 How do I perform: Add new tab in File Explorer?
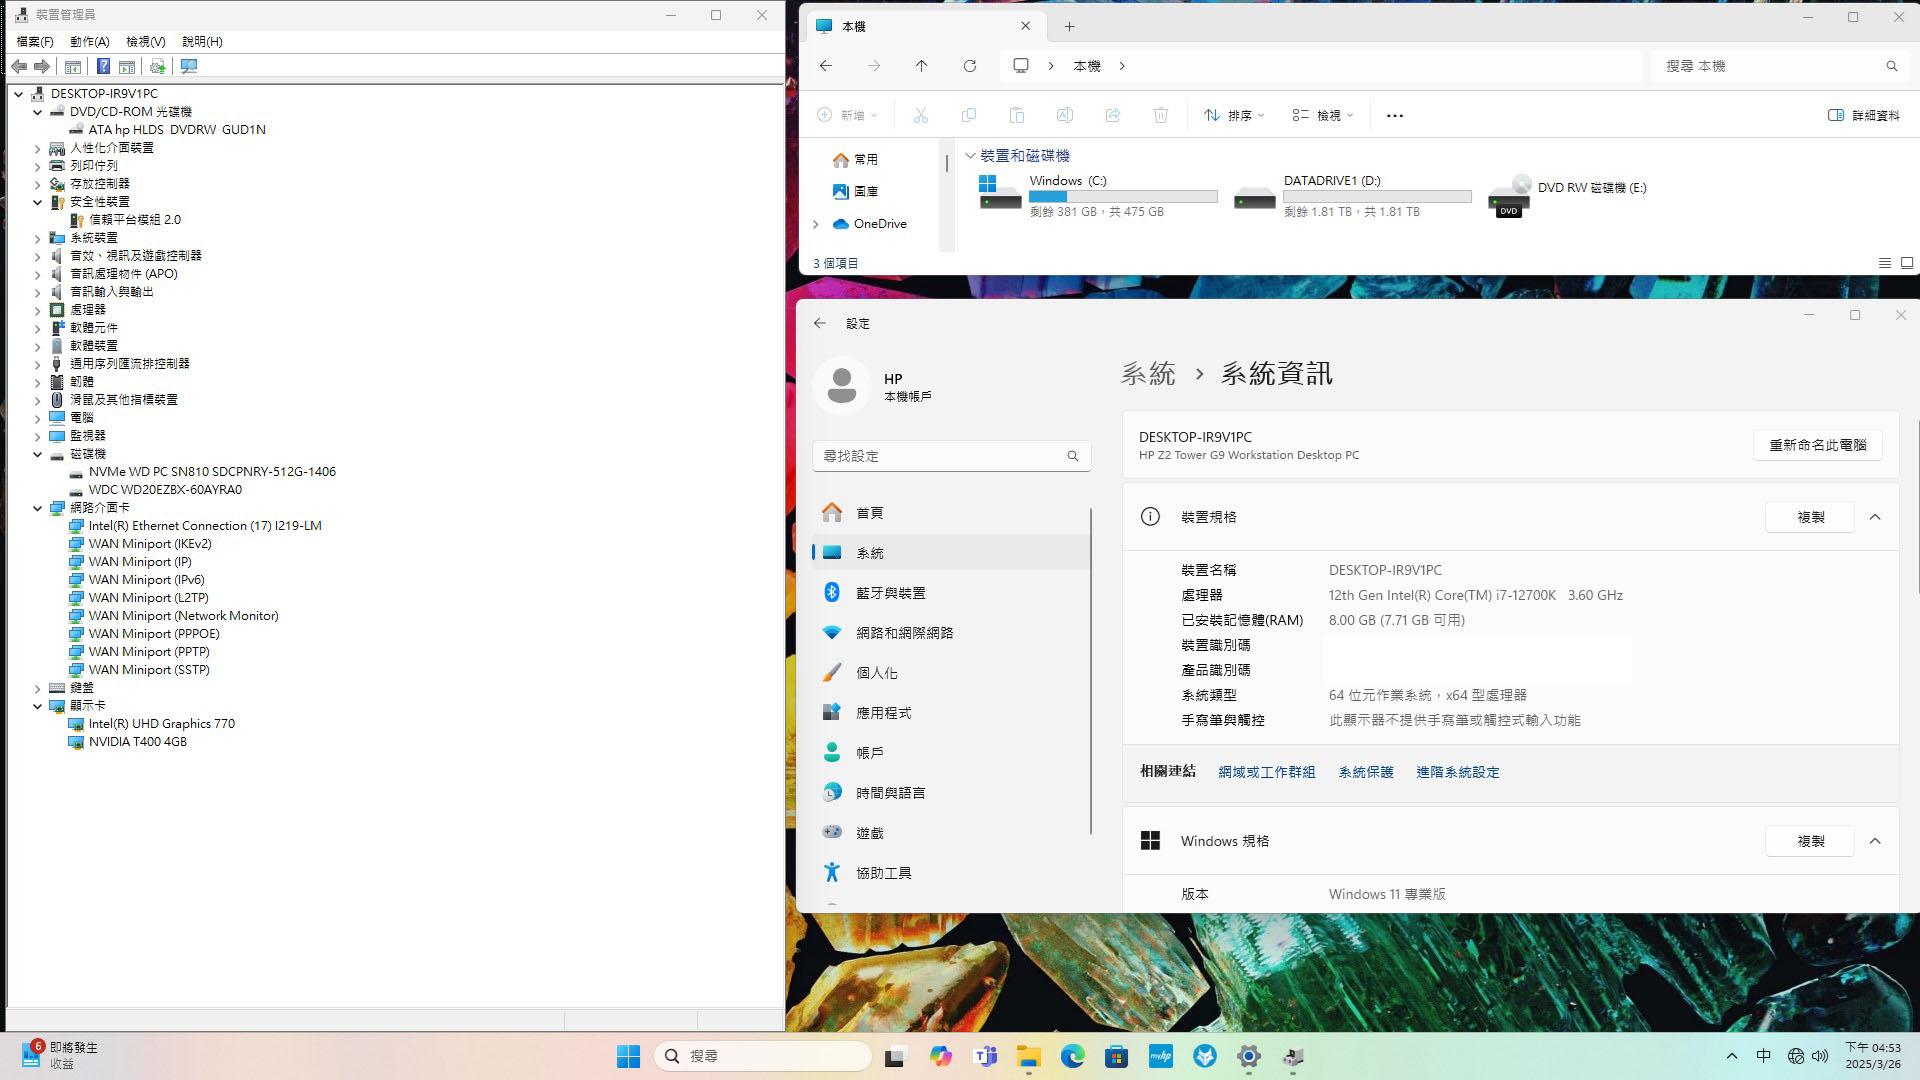pos(1069,27)
